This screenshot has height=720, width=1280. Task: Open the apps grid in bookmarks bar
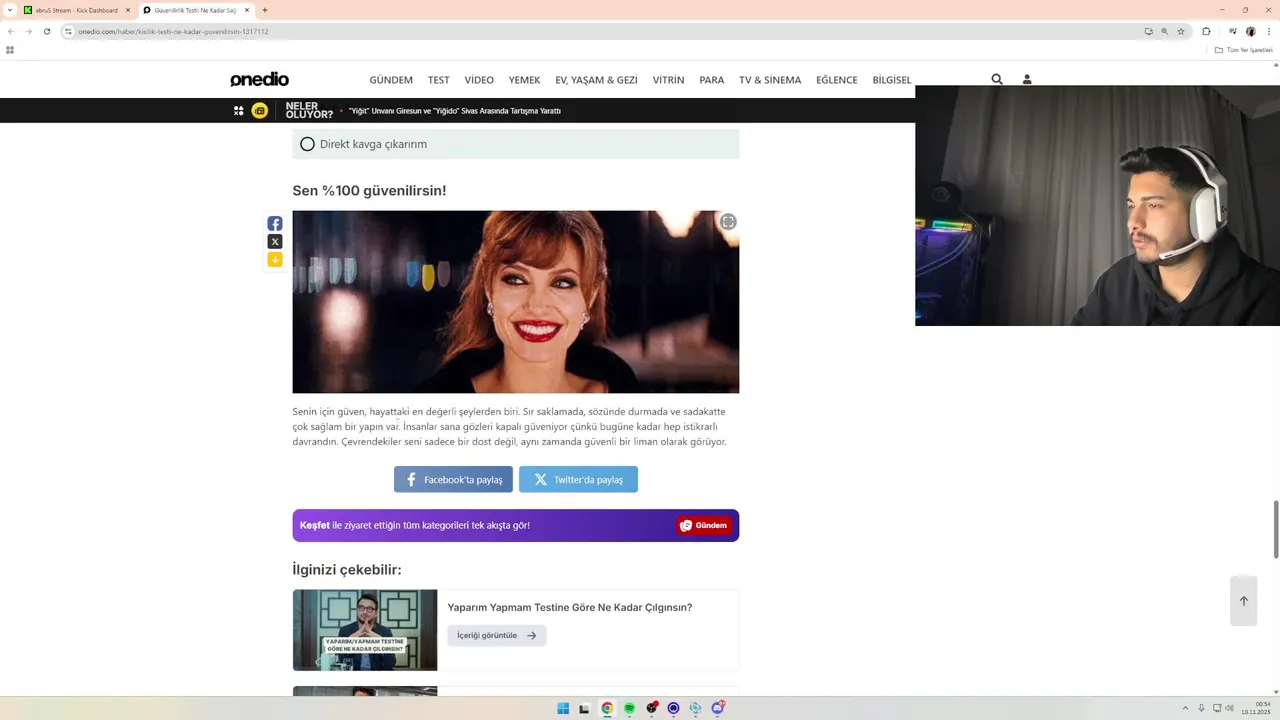[10, 50]
